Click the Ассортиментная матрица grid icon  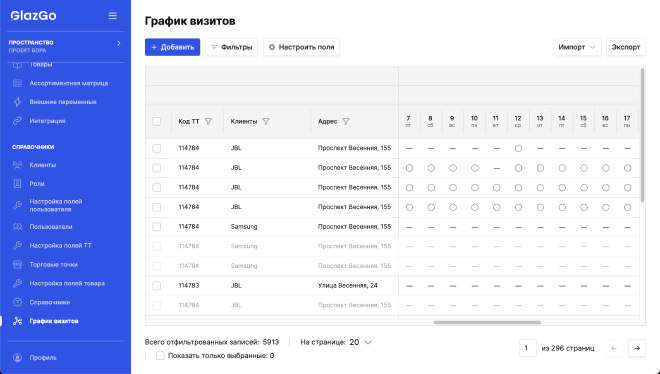coord(17,83)
